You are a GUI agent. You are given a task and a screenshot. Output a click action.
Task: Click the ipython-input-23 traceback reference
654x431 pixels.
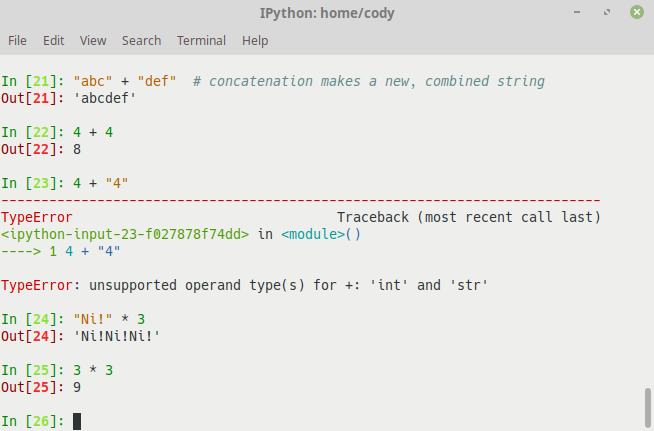(125, 234)
